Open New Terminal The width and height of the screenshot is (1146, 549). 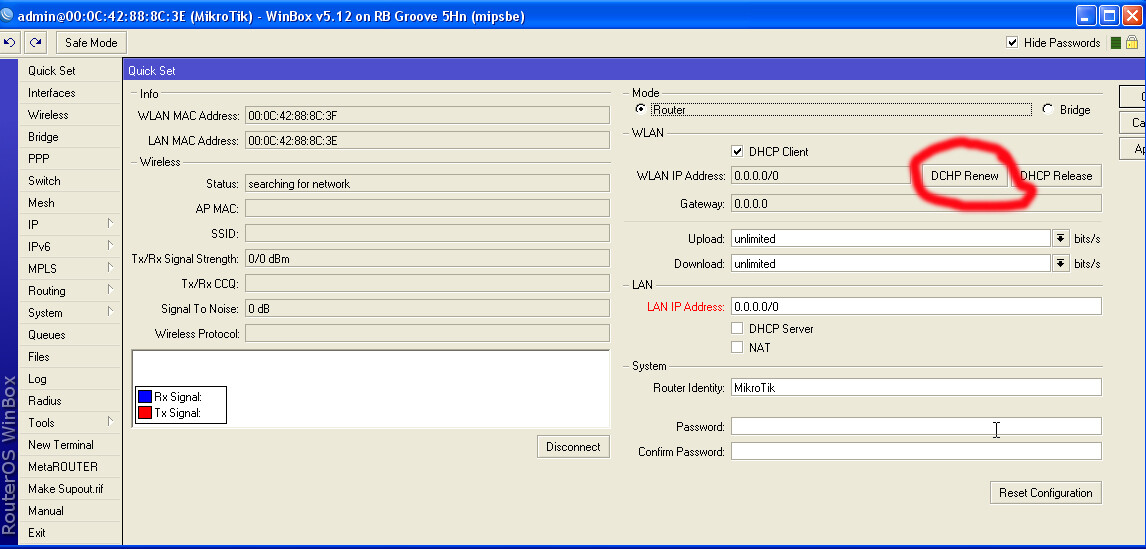pyautogui.click(x=69, y=444)
